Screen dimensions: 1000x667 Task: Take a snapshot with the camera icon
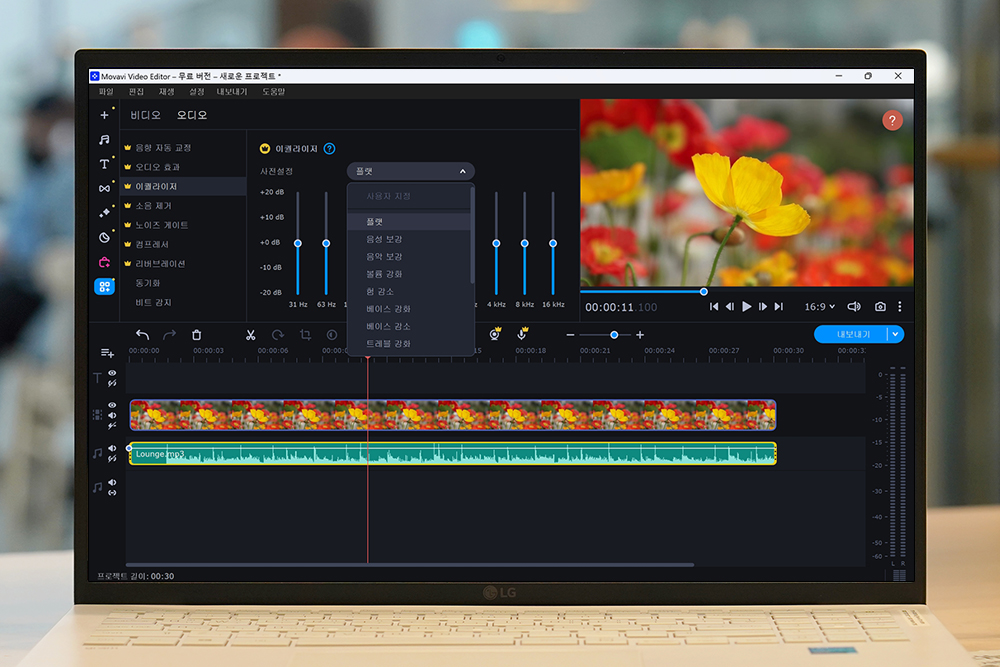click(880, 307)
